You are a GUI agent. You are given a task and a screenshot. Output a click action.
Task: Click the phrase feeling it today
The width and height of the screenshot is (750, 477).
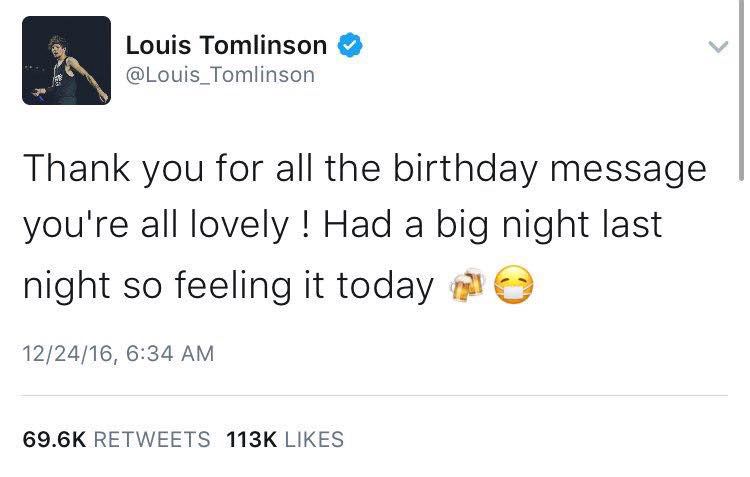click(304, 286)
